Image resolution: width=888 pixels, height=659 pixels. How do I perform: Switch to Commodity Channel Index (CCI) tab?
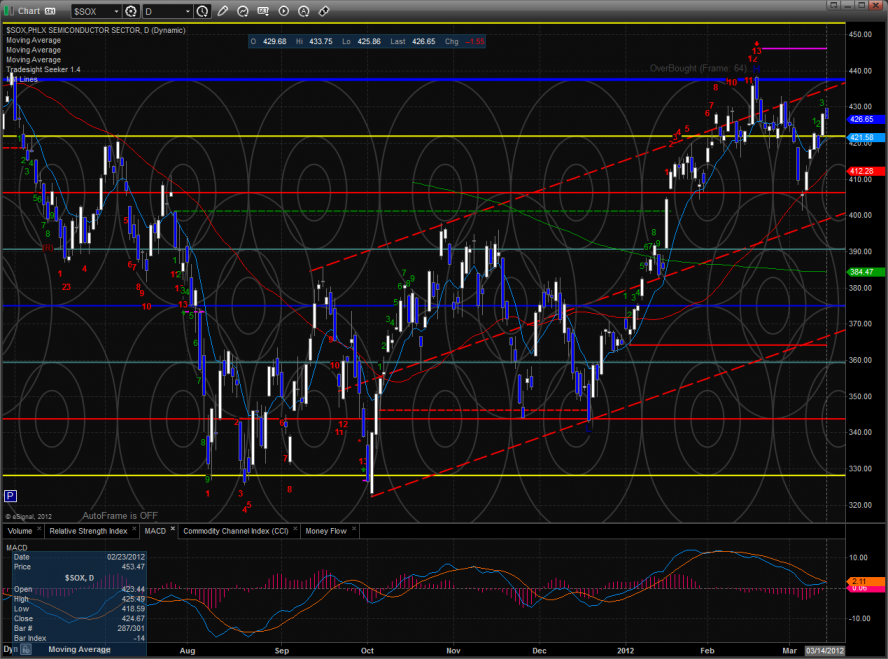click(x=236, y=531)
